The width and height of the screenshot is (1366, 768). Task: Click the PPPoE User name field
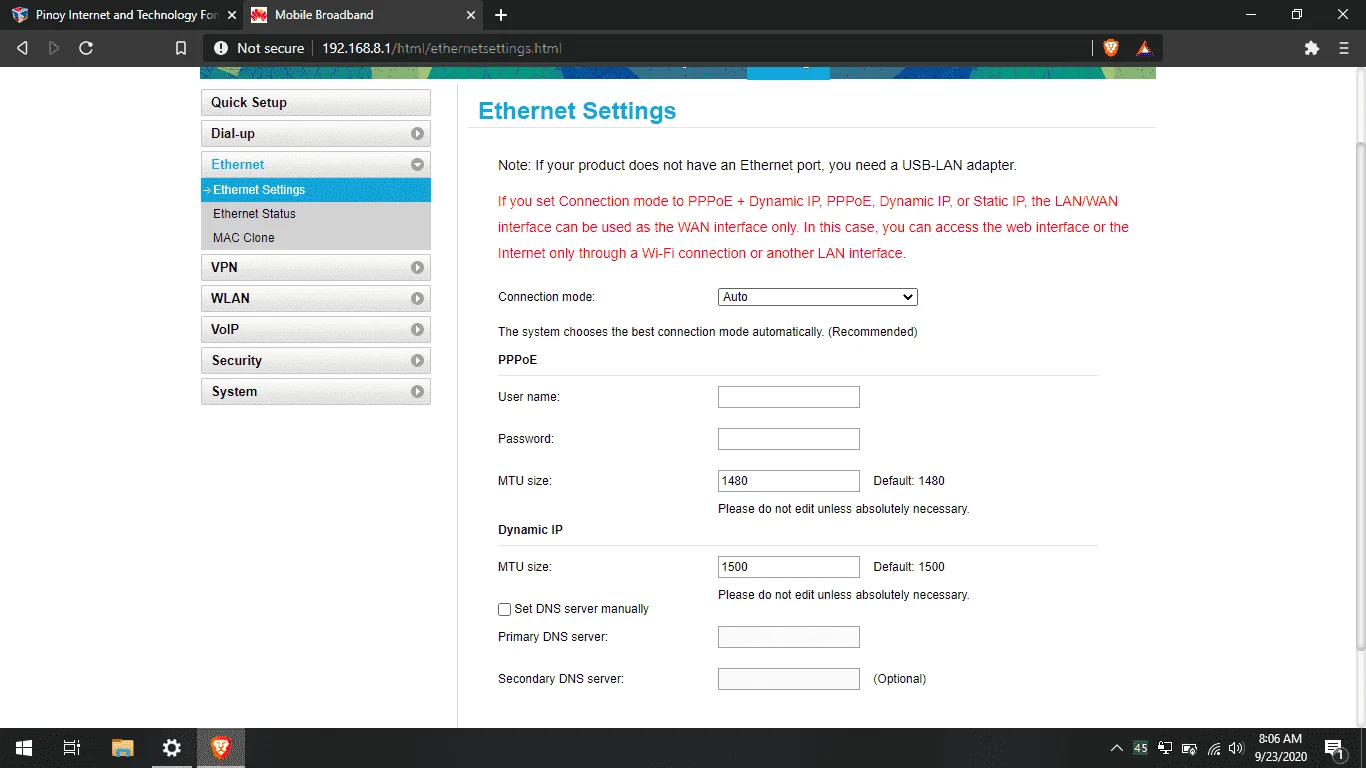coord(789,397)
